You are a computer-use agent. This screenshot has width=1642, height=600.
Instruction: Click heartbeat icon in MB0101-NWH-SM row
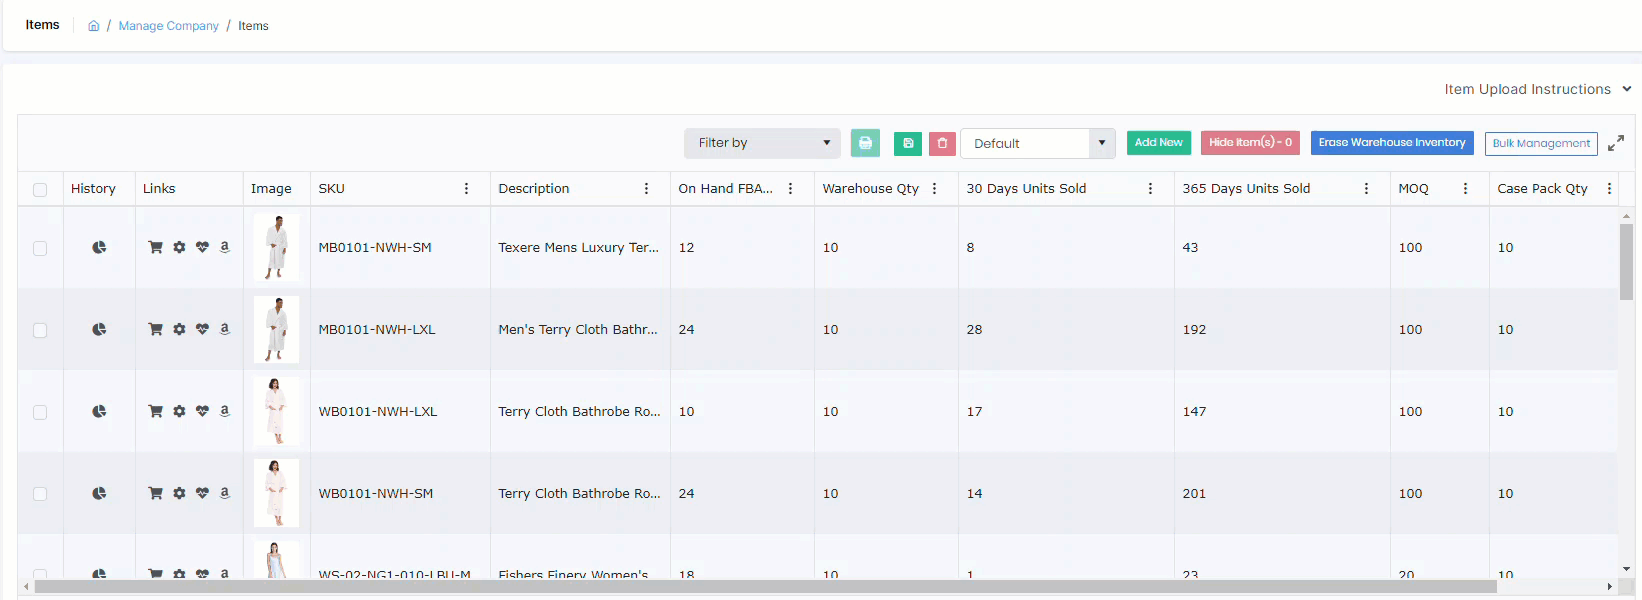coord(202,247)
